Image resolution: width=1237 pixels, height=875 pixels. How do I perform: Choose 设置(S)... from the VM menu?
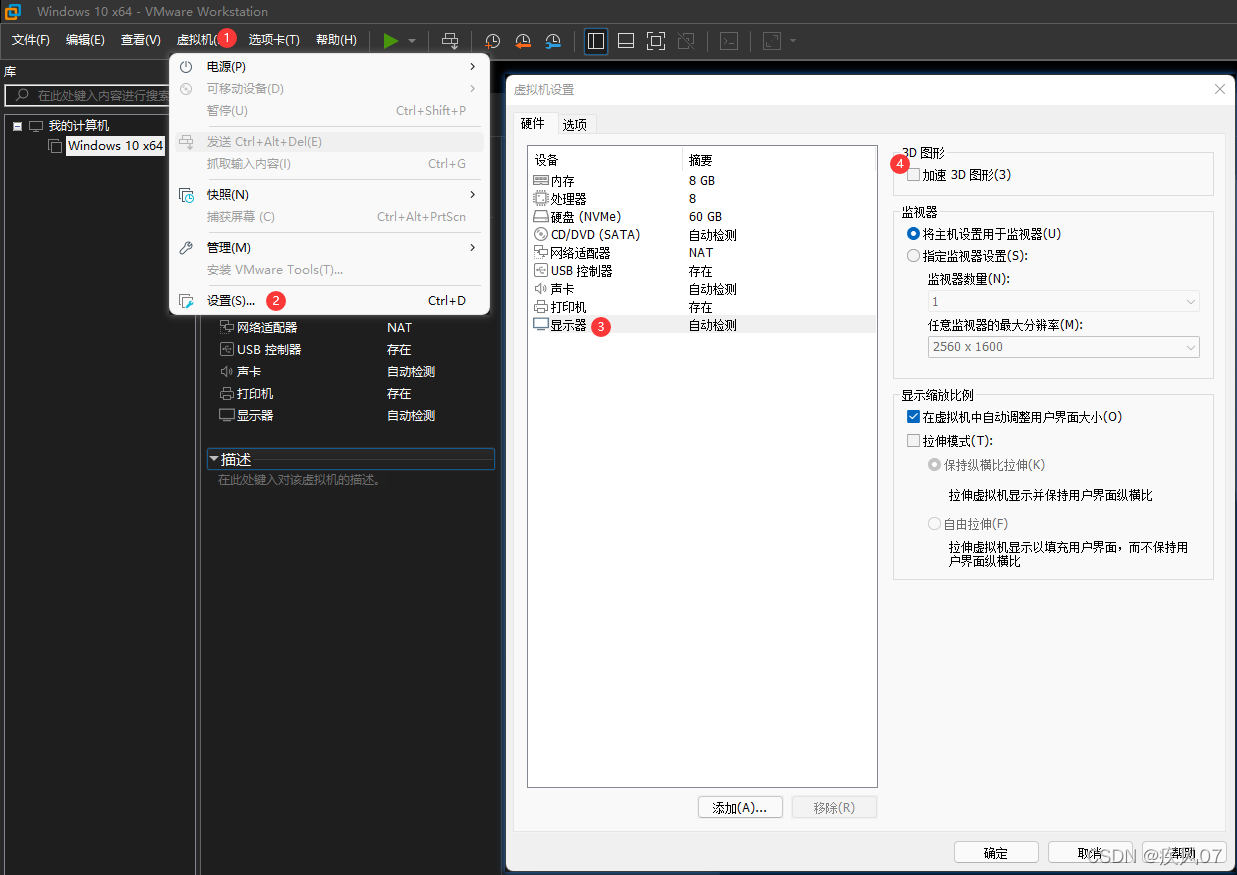pos(329,300)
